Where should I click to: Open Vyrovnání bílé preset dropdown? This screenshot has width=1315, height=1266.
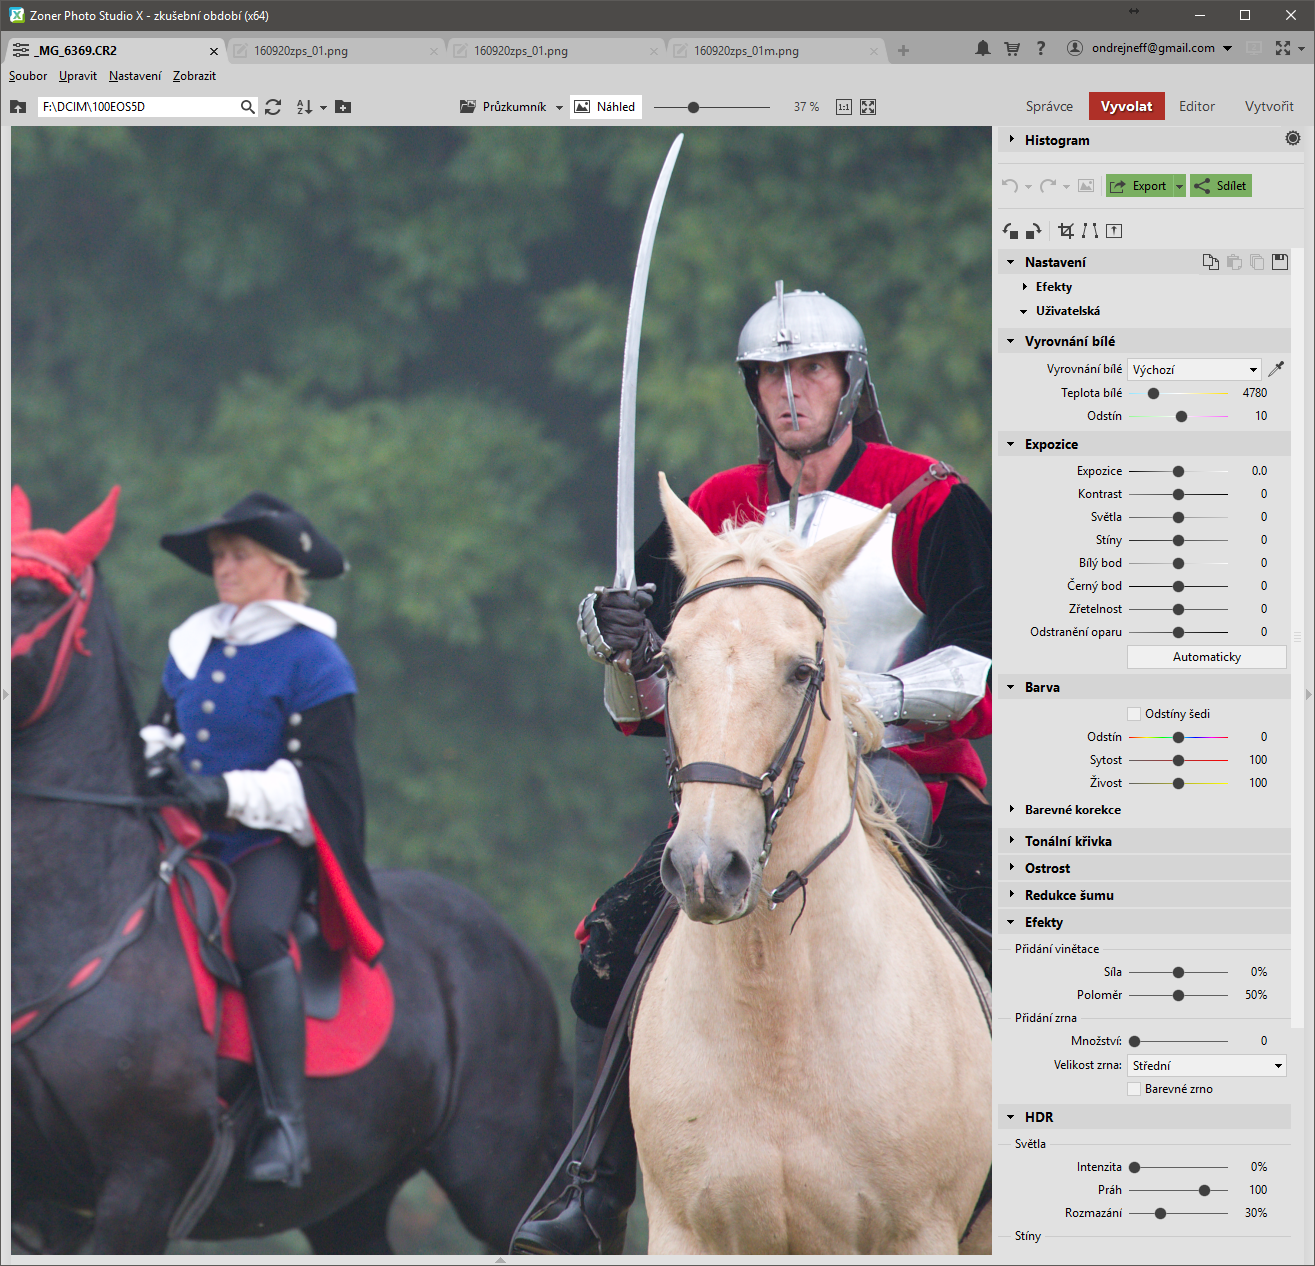(x=1194, y=369)
